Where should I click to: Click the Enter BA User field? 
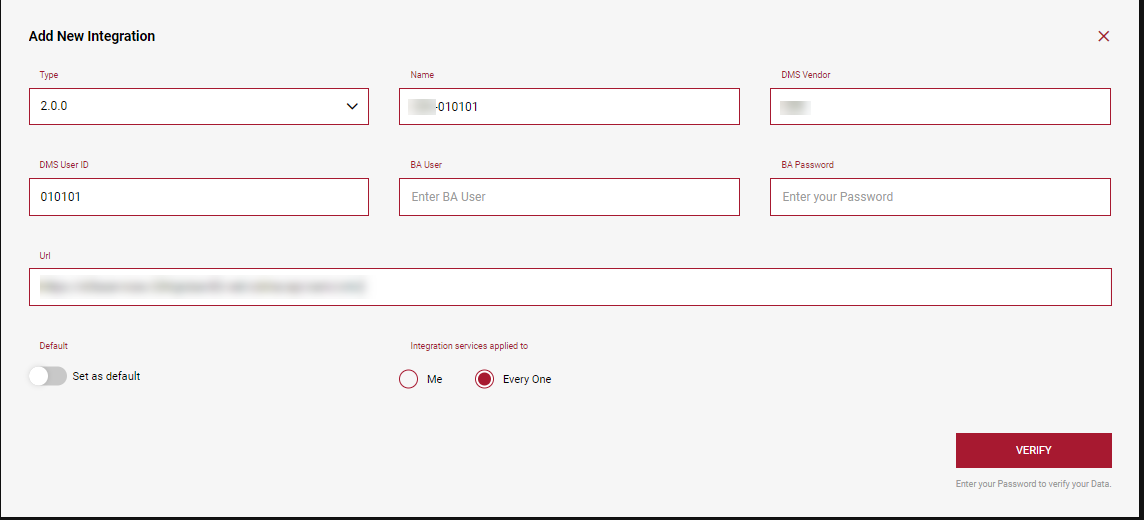pyautogui.click(x=569, y=197)
